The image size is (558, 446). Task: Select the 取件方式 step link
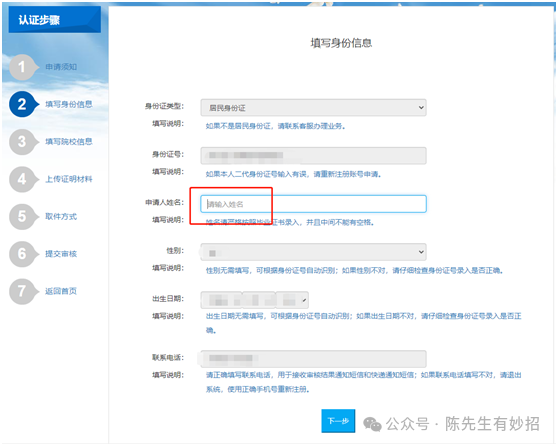(x=61, y=216)
